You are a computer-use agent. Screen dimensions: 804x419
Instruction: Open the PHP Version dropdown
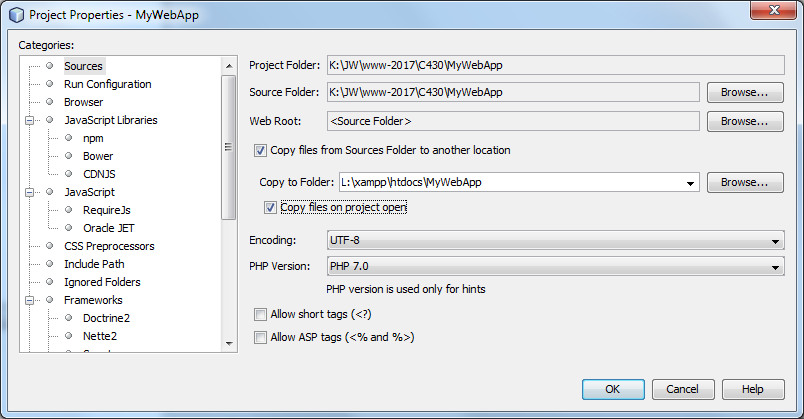point(775,267)
